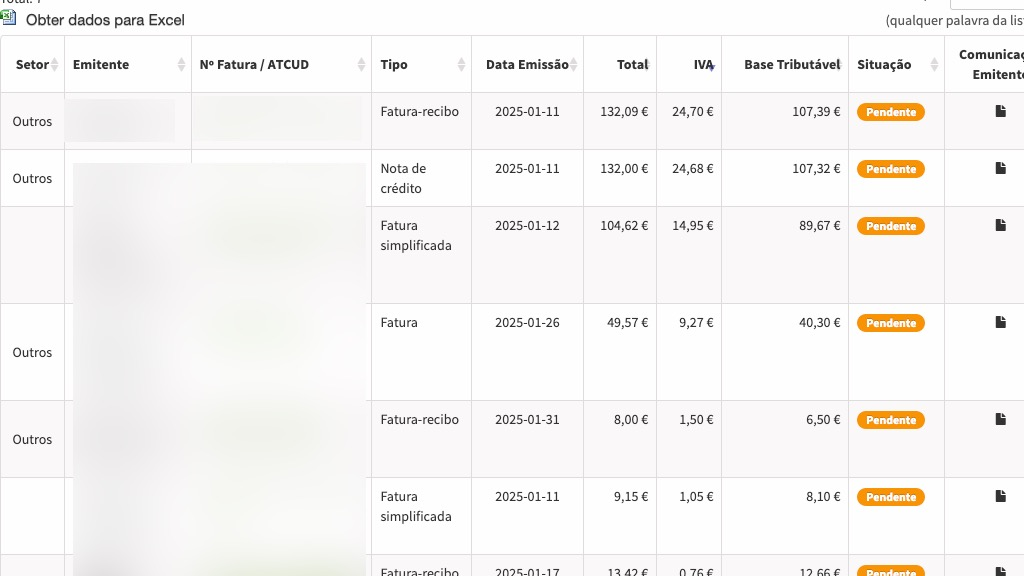This screenshot has height=576, width=1024.
Task: Sort by Nº Fatura / ATCUD column
Action: tap(254, 65)
